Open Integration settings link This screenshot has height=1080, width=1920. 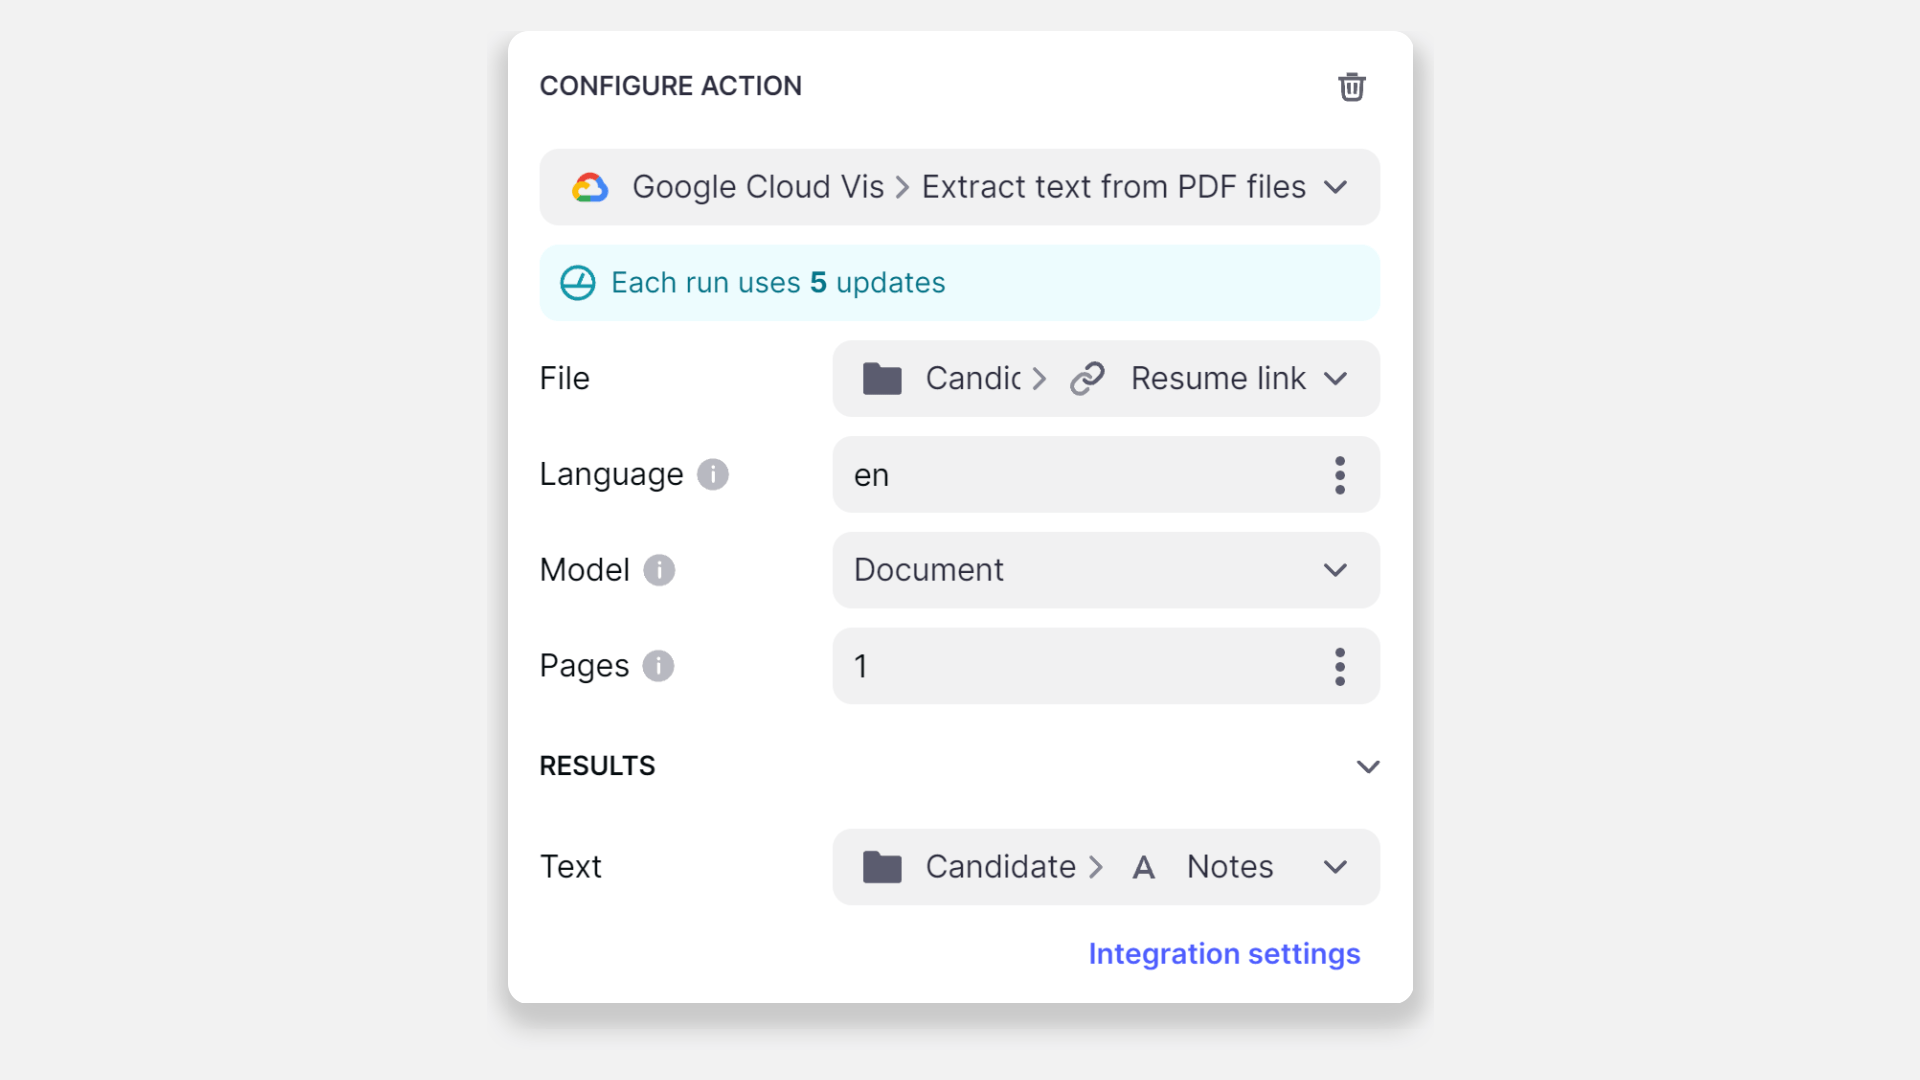(x=1224, y=954)
